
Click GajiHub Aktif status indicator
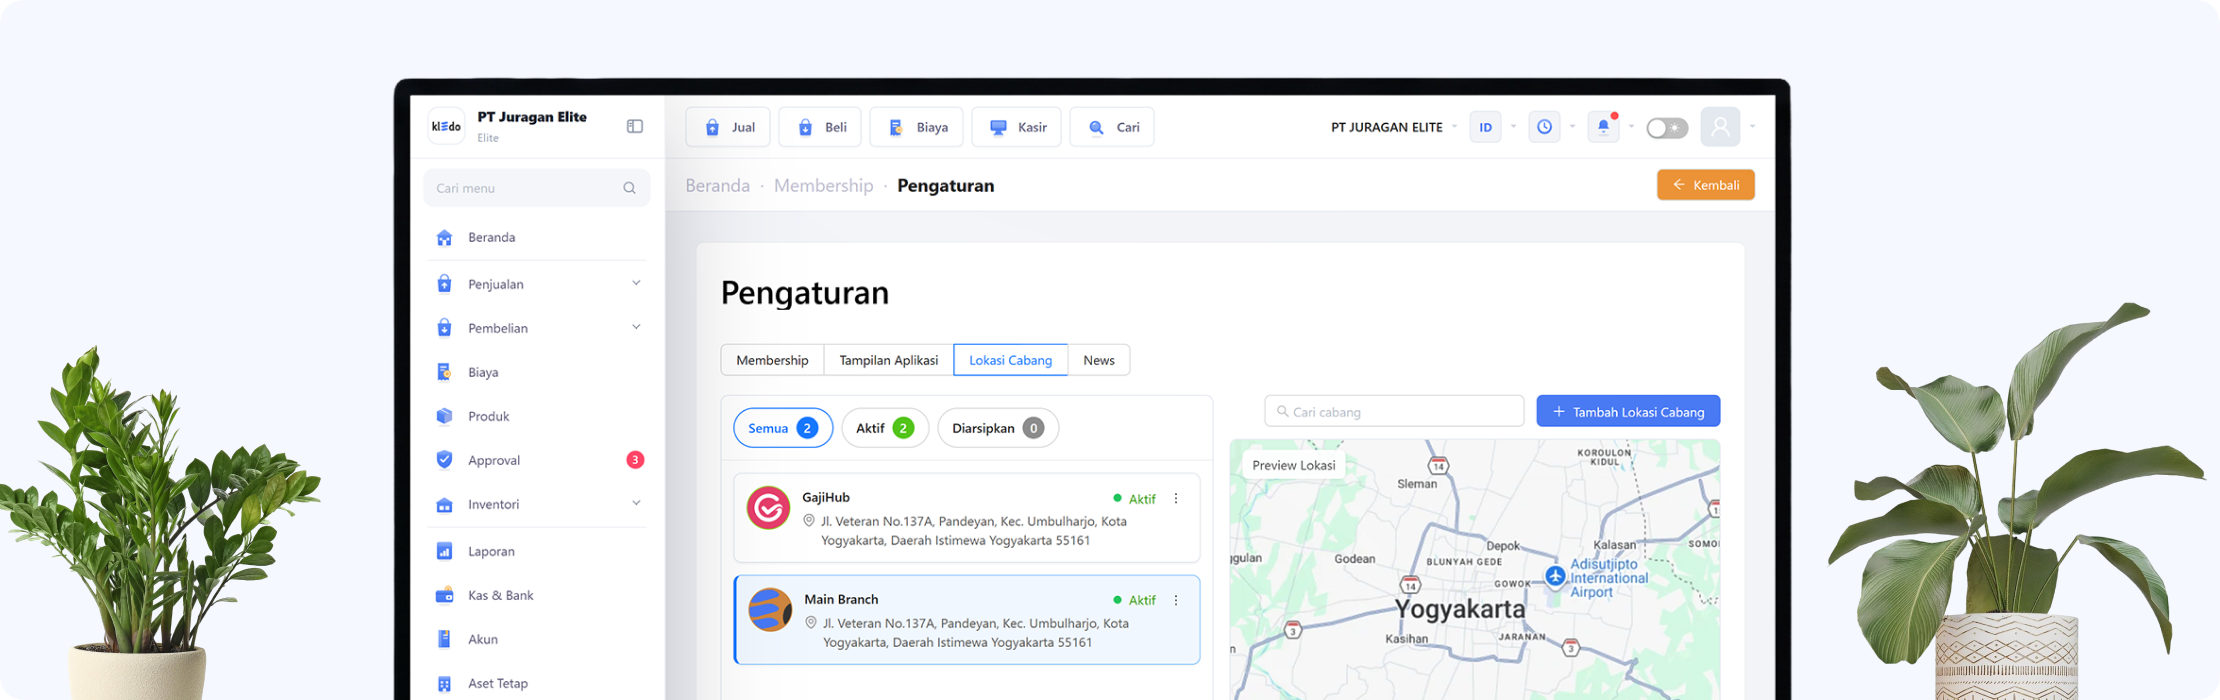tap(1134, 498)
